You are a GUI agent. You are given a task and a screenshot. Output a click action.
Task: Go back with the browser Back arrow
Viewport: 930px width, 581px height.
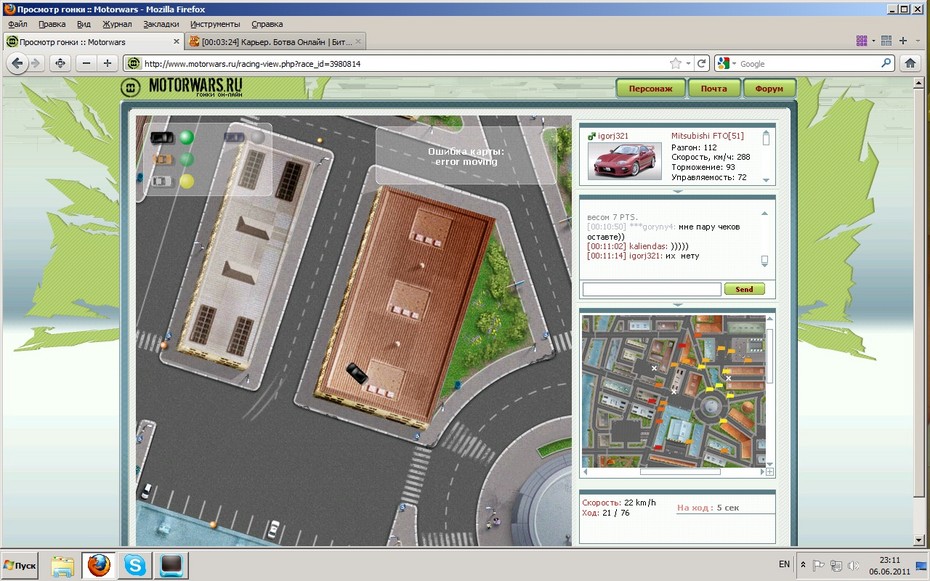click(17, 63)
